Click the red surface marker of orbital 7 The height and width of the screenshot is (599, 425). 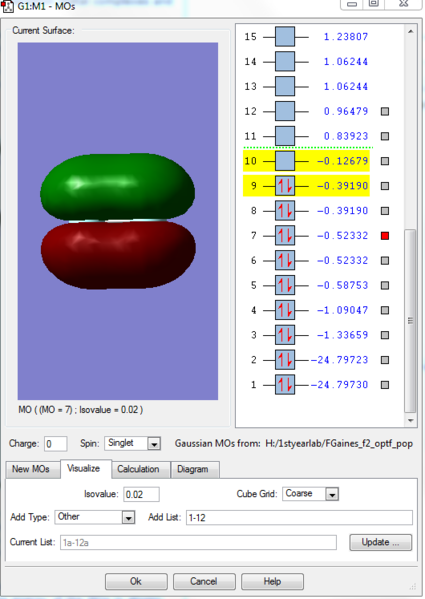coord(385,236)
